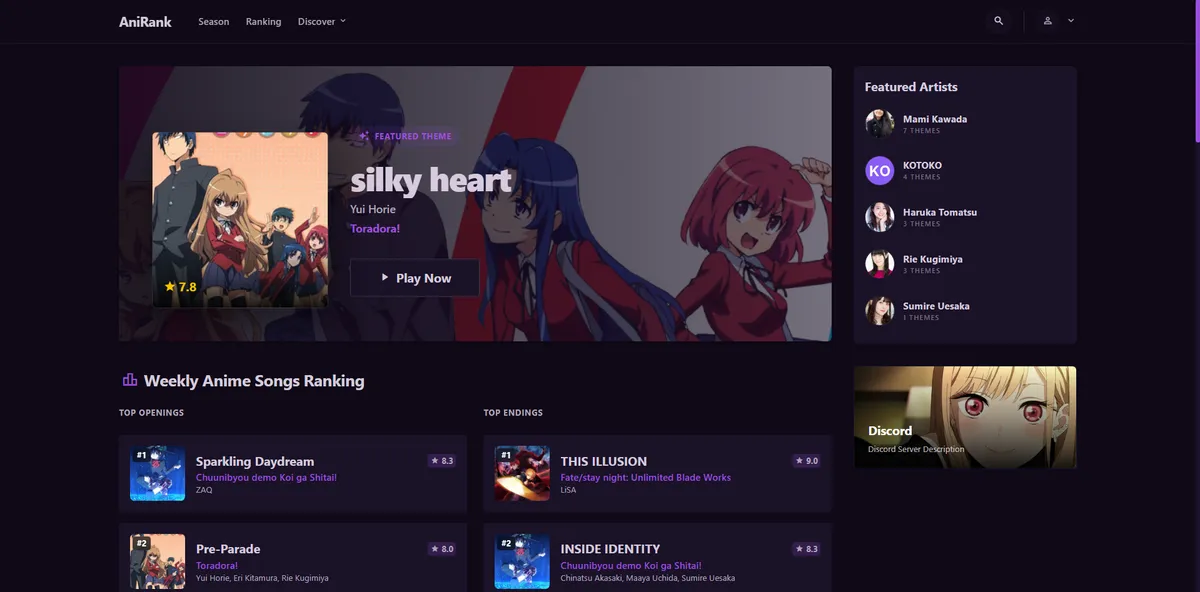Viewport: 1200px width, 592px height.
Task: Click the Weekly Anime Songs Ranking chart icon
Action: click(x=129, y=380)
